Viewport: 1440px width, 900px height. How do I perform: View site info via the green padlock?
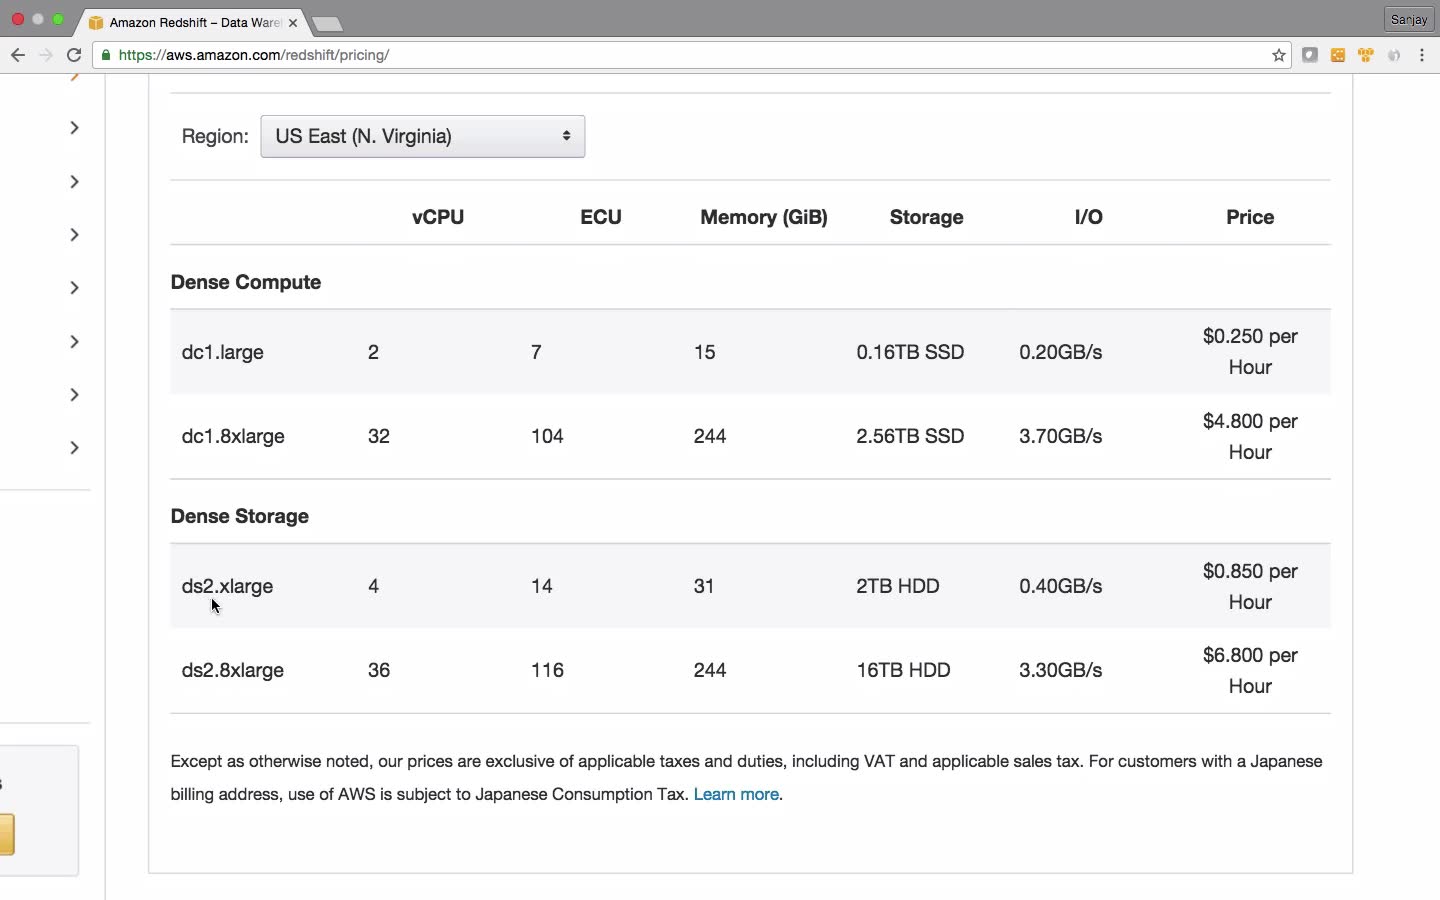click(x=107, y=55)
